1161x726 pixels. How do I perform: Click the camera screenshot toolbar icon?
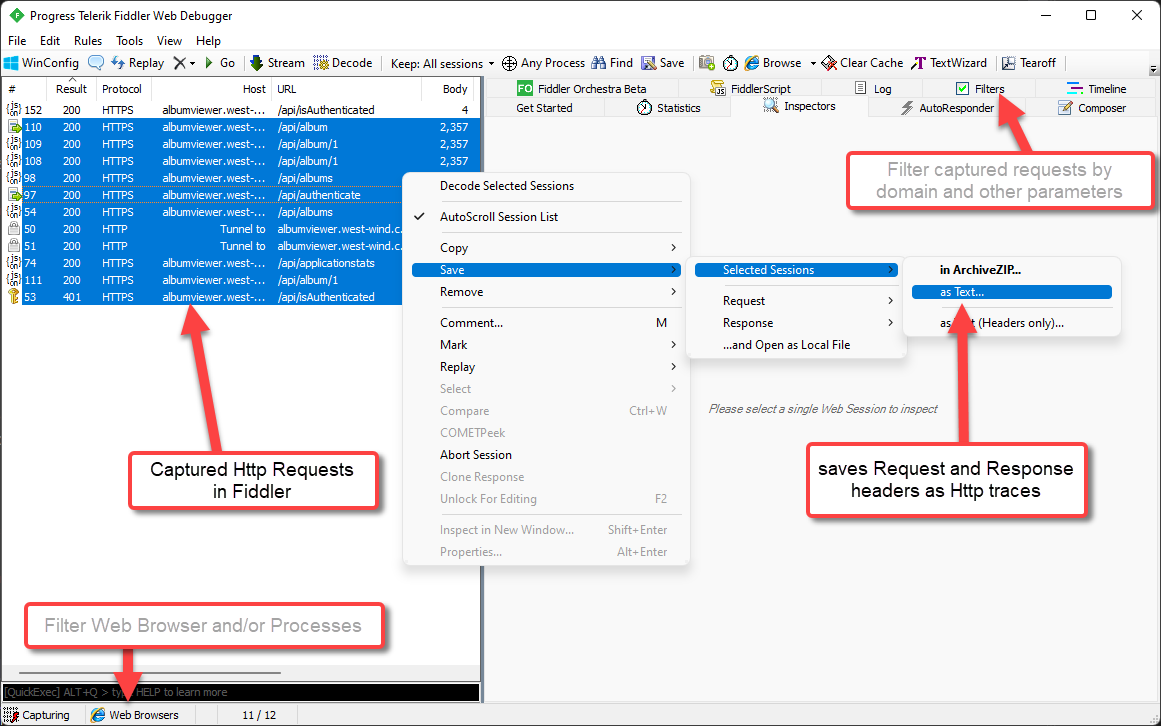pos(707,63)
